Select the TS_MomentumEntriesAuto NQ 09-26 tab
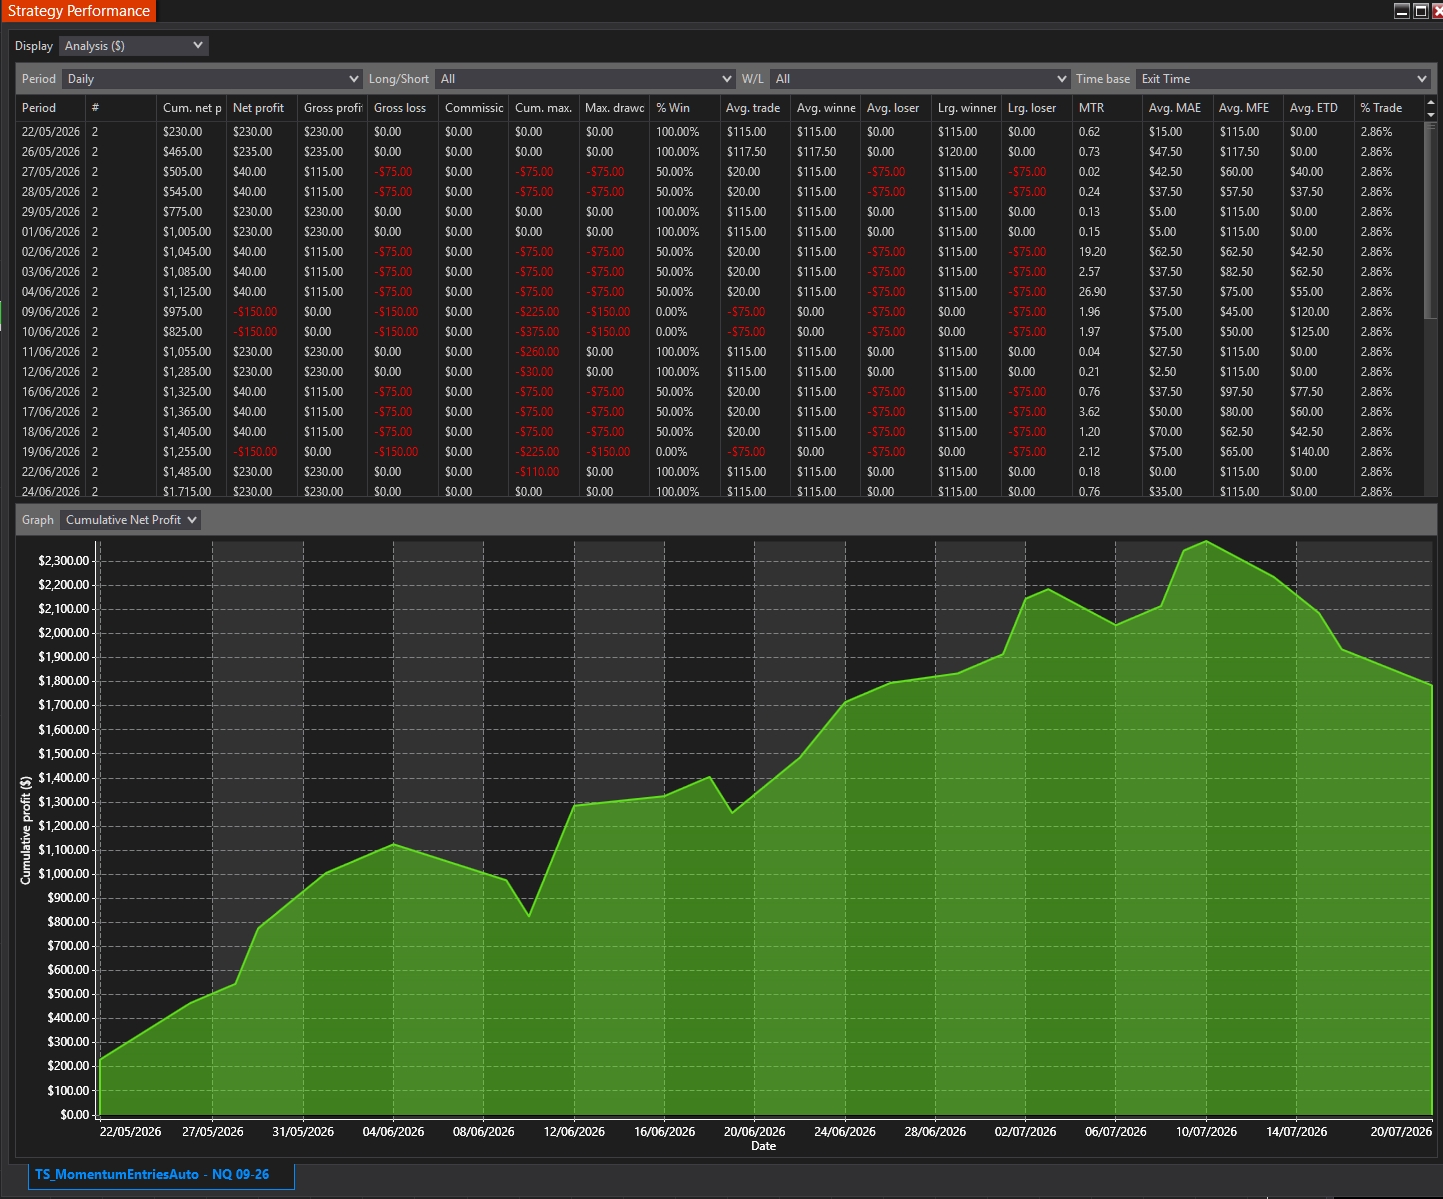 pyautogui.click(x=152, y=1174)
